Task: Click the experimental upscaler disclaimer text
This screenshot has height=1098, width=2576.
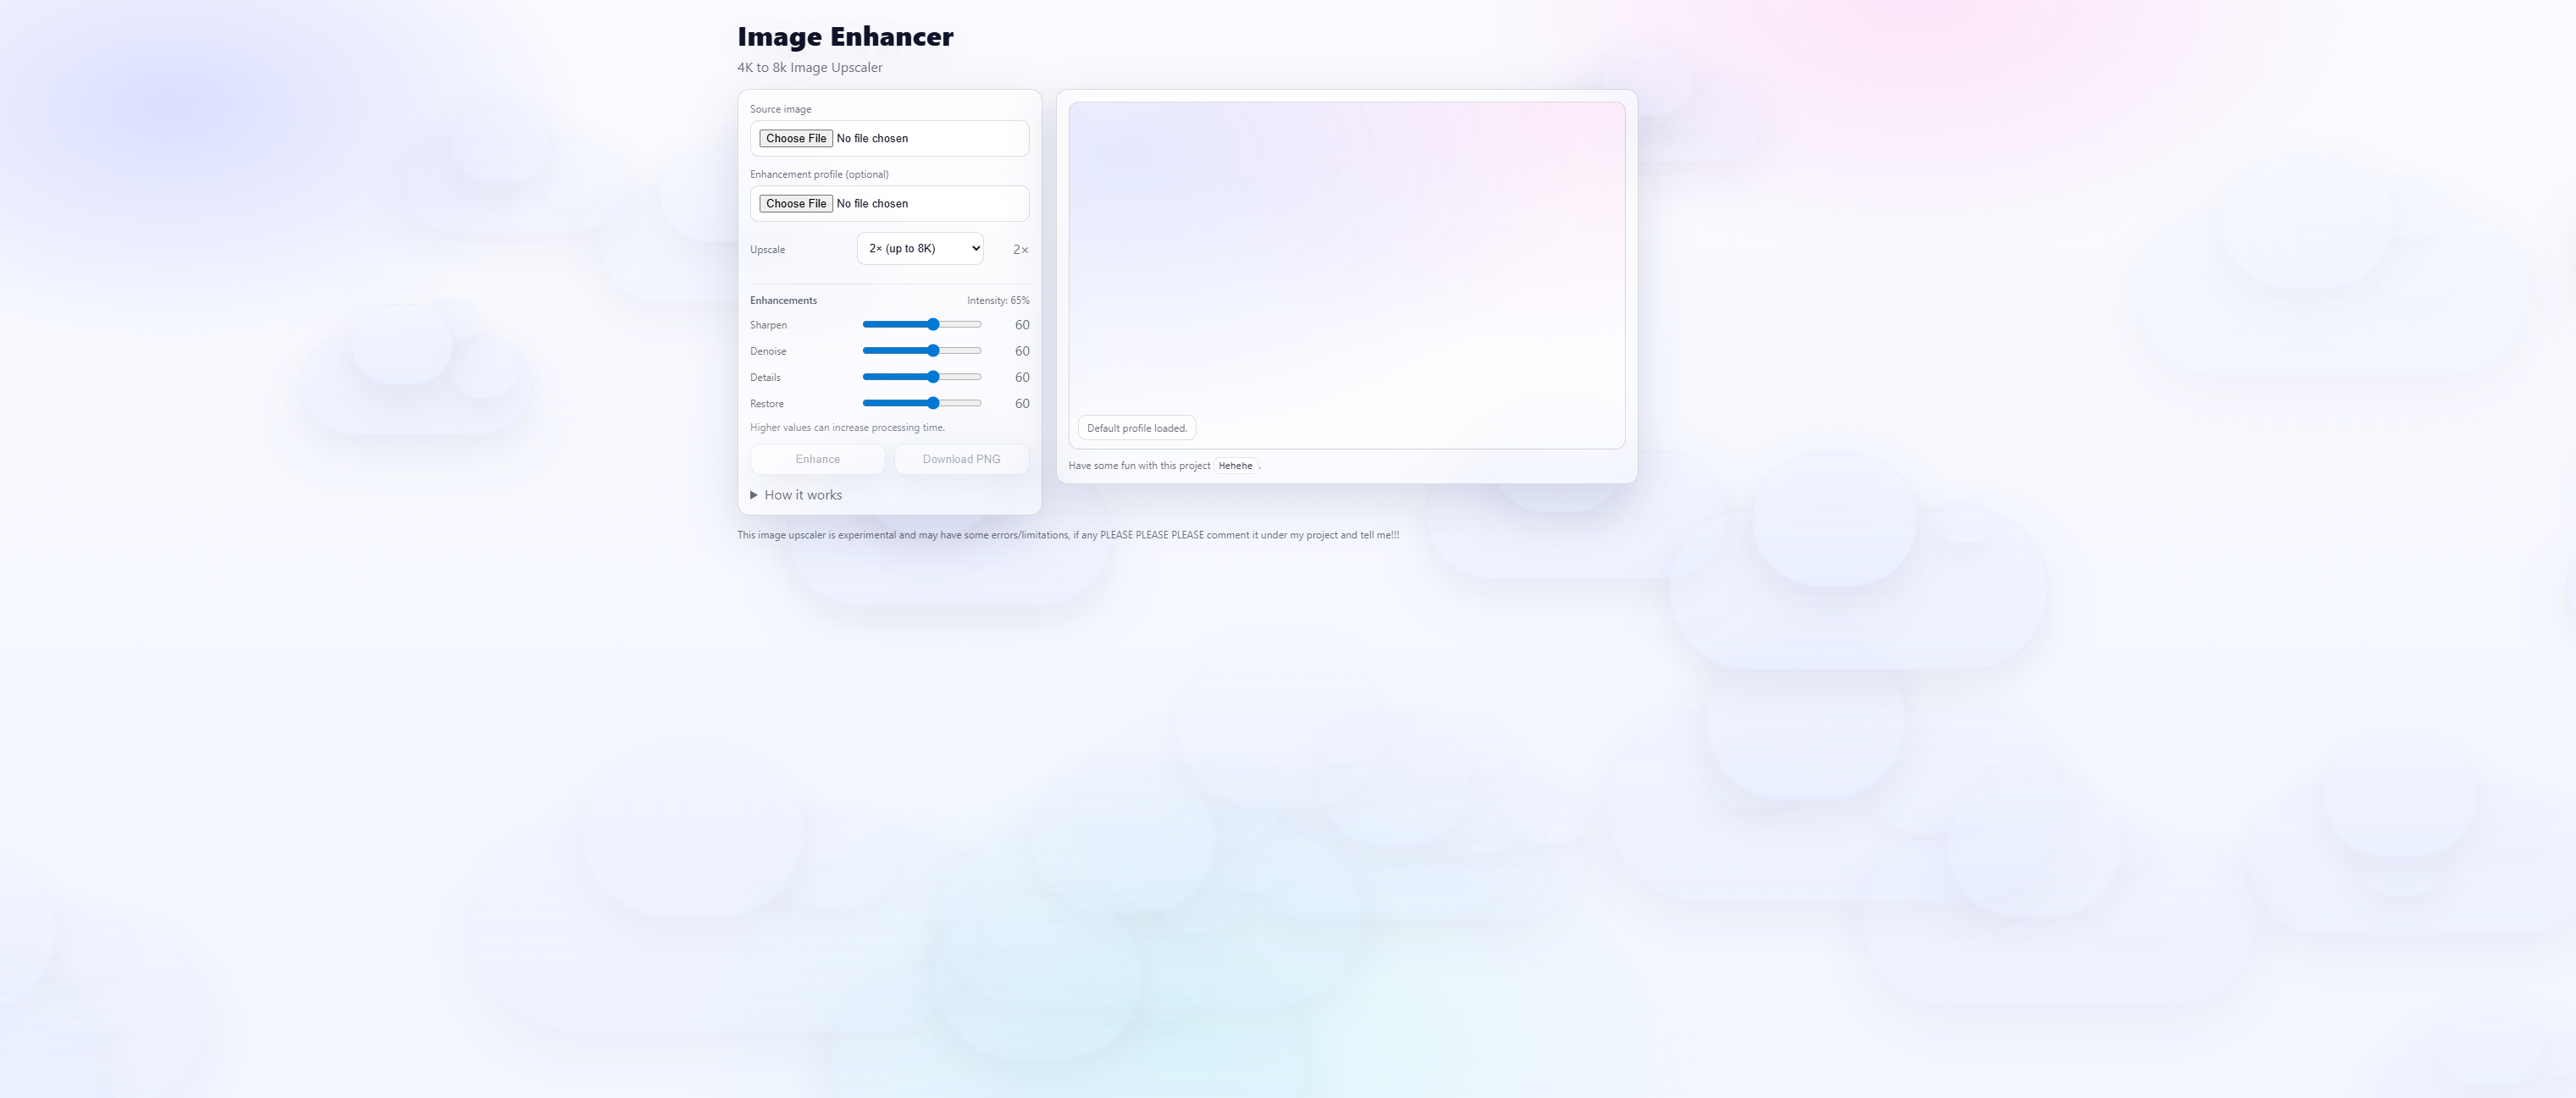Action: tap(1067, 535)
